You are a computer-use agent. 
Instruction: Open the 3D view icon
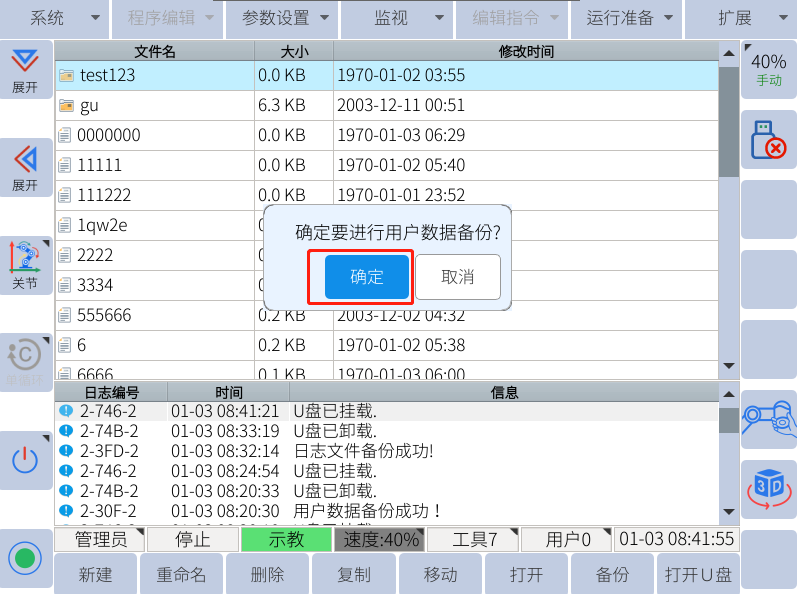(768, 488)
